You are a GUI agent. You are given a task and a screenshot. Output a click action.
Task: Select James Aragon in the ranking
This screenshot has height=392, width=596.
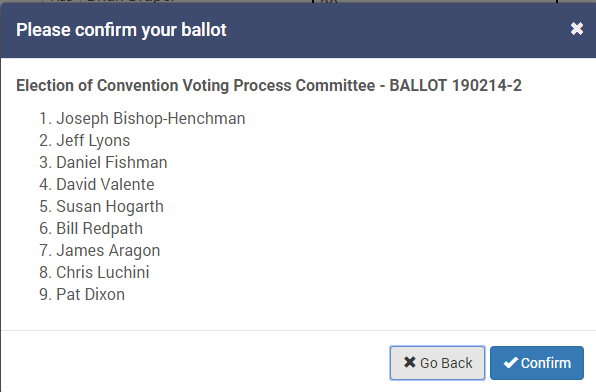pyautogui.click(x=108, y=251)
